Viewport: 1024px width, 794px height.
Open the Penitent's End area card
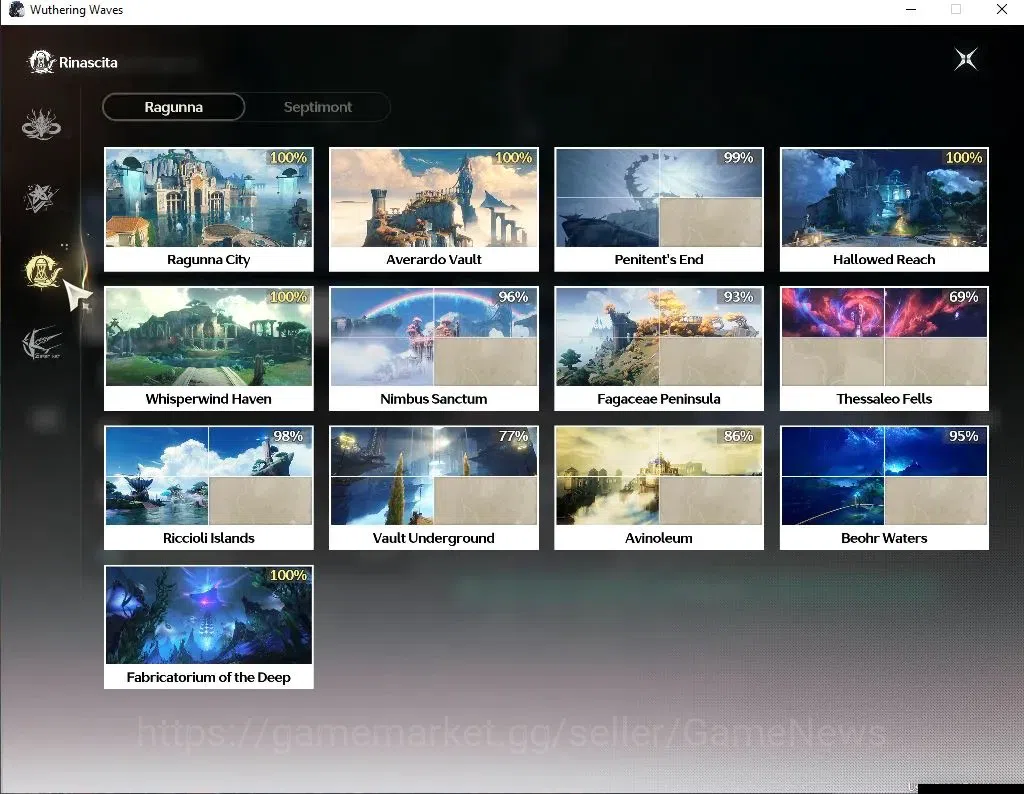[x=659, y=210]
